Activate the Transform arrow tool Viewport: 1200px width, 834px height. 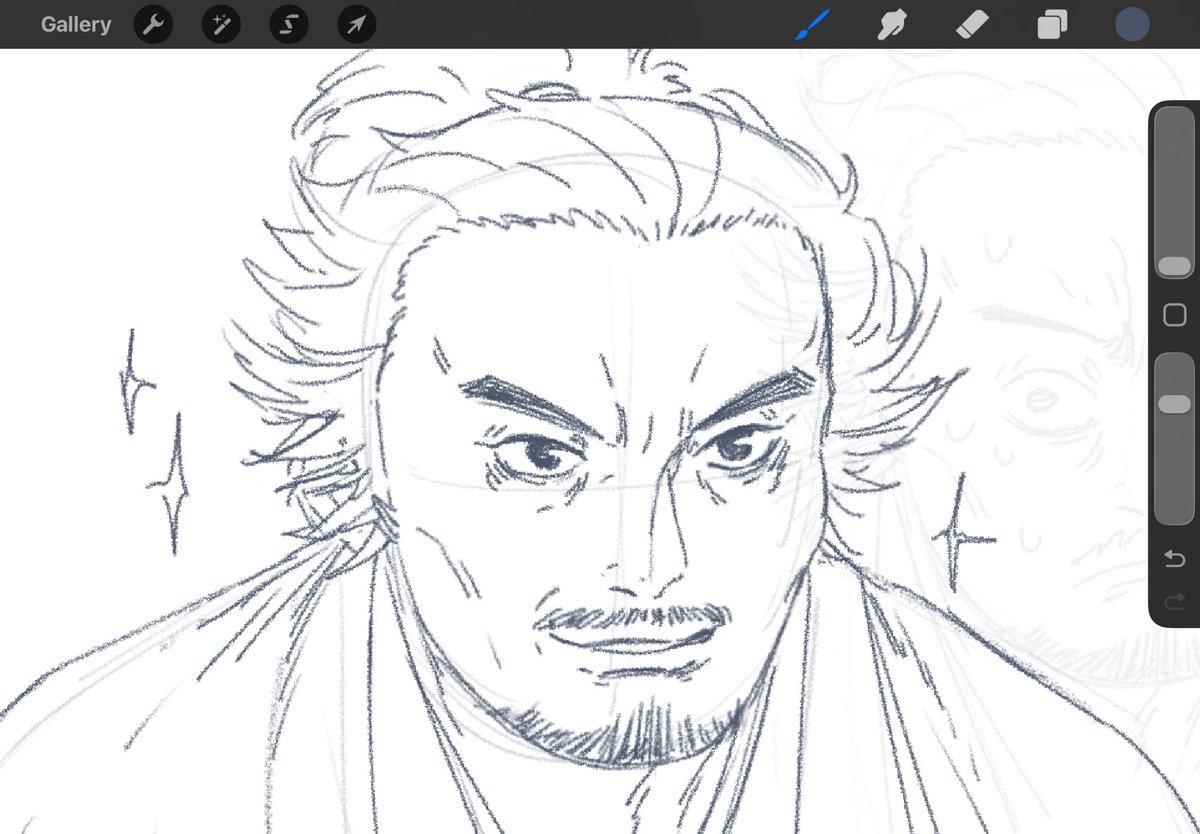(x=357, y=24)
